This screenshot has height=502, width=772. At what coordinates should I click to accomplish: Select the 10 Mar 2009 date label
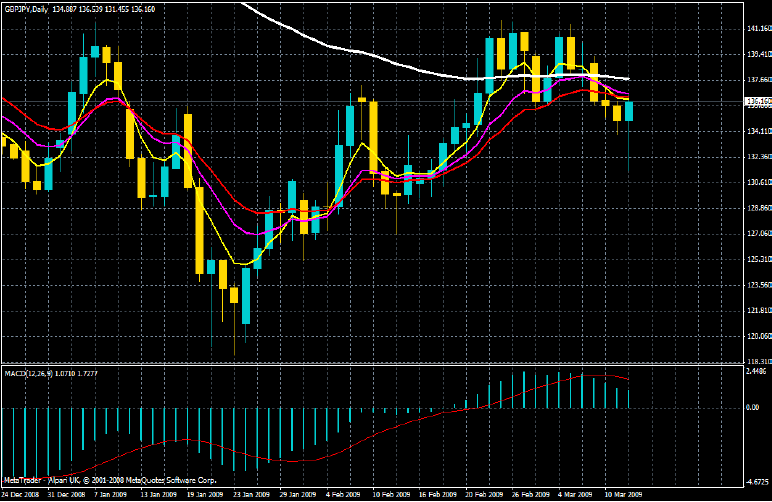coord(623,494)
